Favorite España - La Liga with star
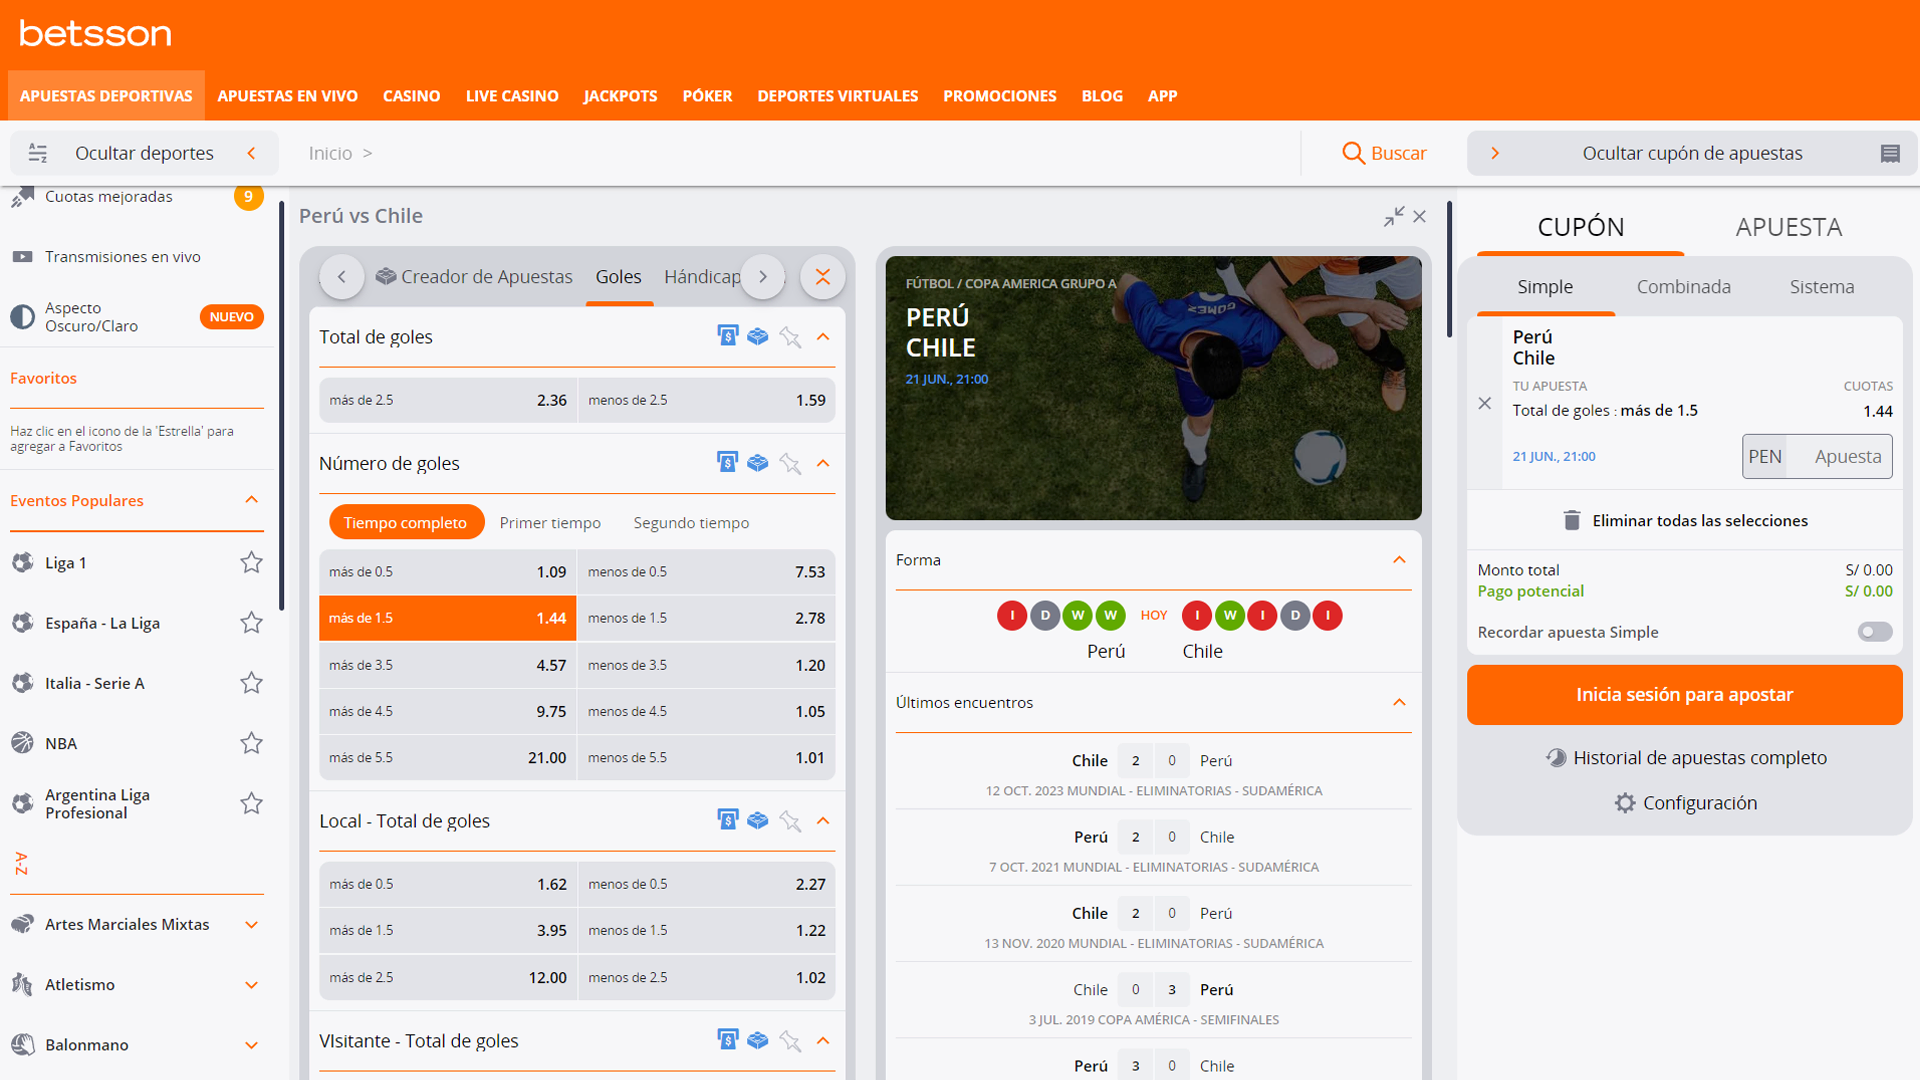This screenshot has height=1080, width=1920. 251,623
